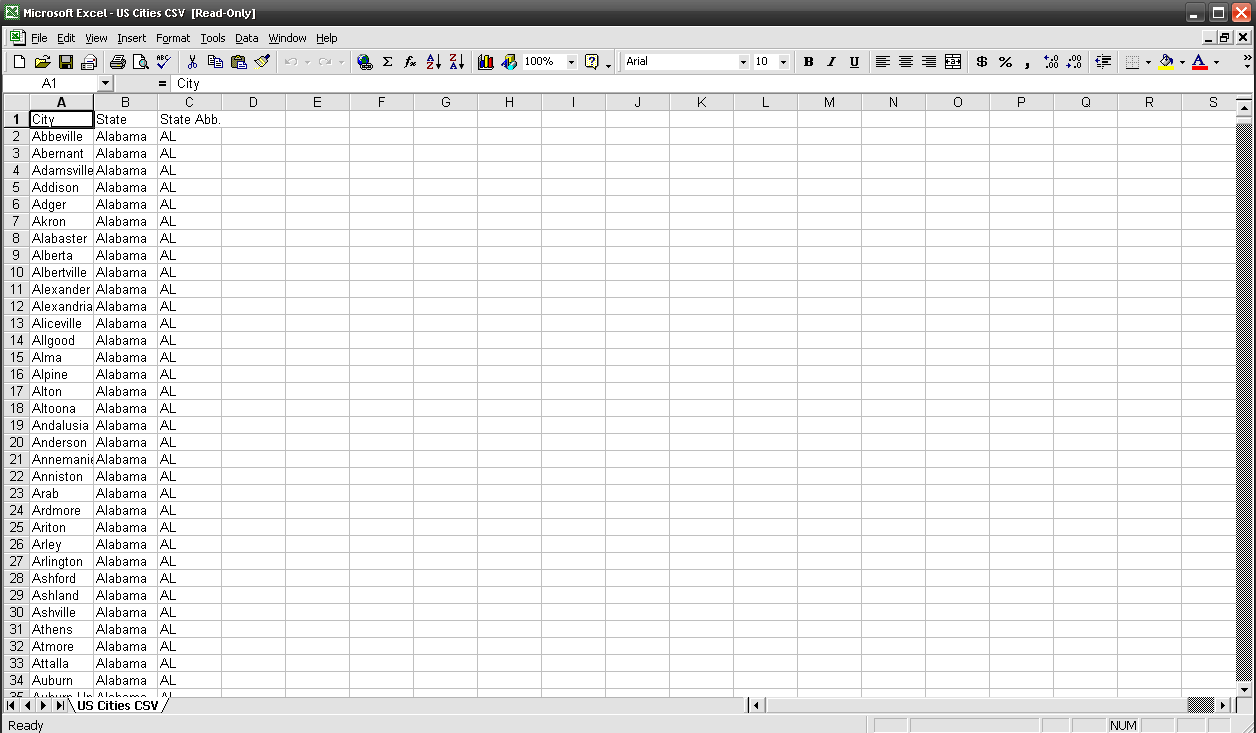The image size is (1256, 733).
Task: Open the Data menu
Action: click(247, 38)
